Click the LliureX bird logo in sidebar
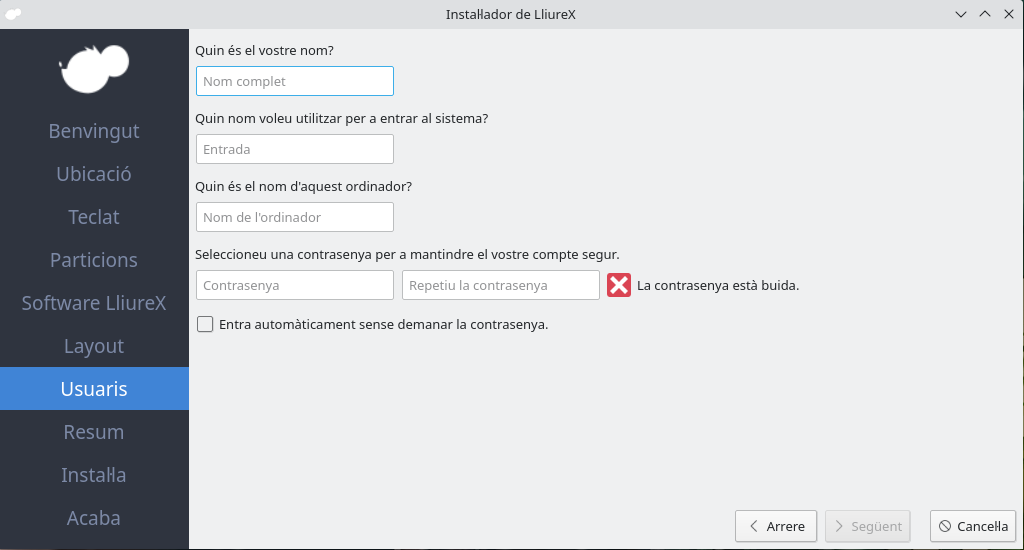The image size is (1024, 550). tap(94, 68)
